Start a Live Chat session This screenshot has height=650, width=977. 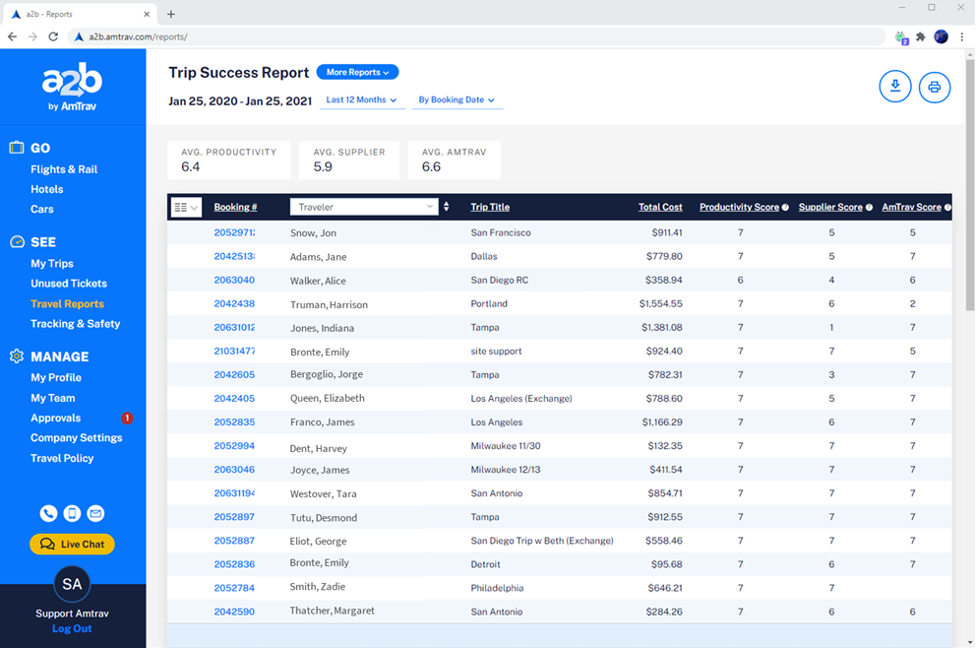72,544
